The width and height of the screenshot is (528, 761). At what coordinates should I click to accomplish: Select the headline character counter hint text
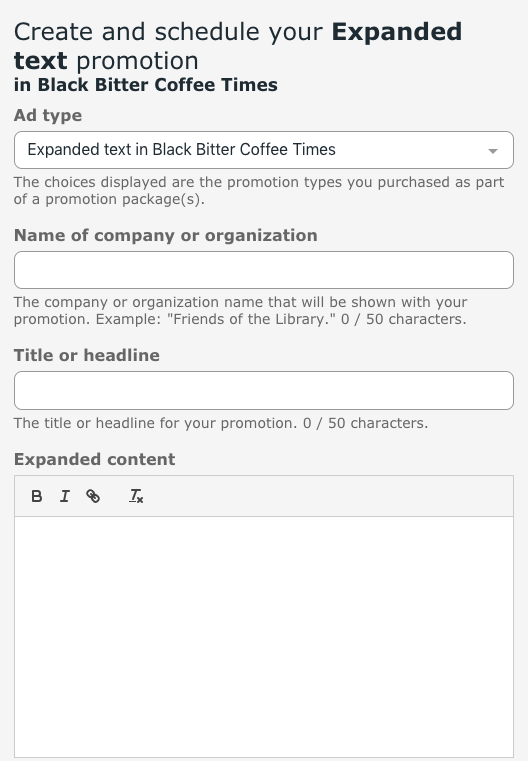click(221, 423)
